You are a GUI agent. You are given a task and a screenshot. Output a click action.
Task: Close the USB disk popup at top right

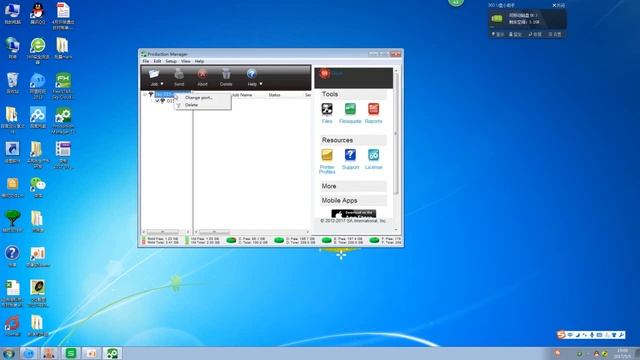click(x=558, y=5)
